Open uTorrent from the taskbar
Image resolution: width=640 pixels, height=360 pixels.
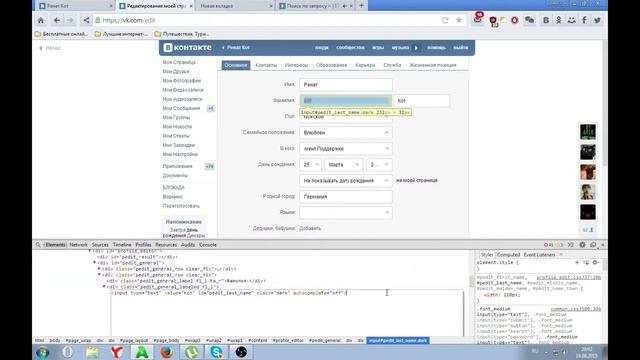click(191, 352)
